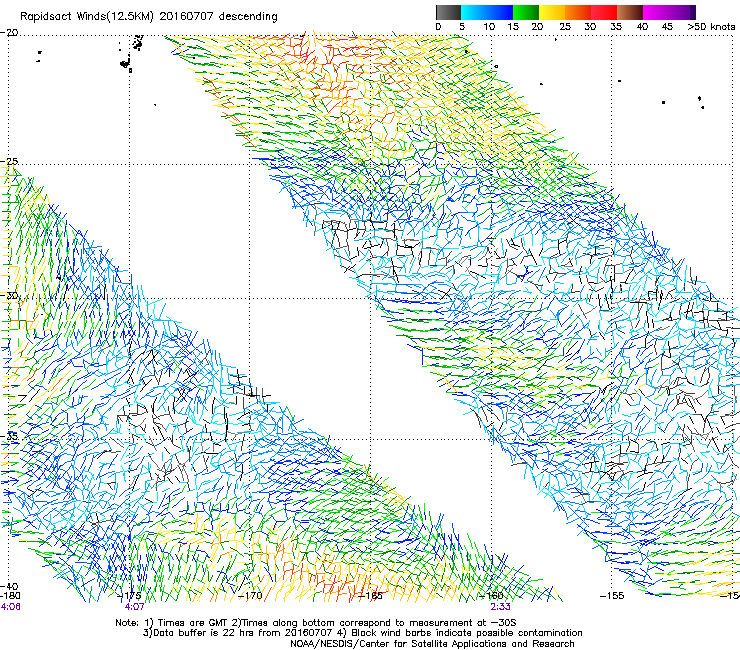The image size is (740, 650).
Task: Click the purple time label "4:08"
Action: point(10,606)
